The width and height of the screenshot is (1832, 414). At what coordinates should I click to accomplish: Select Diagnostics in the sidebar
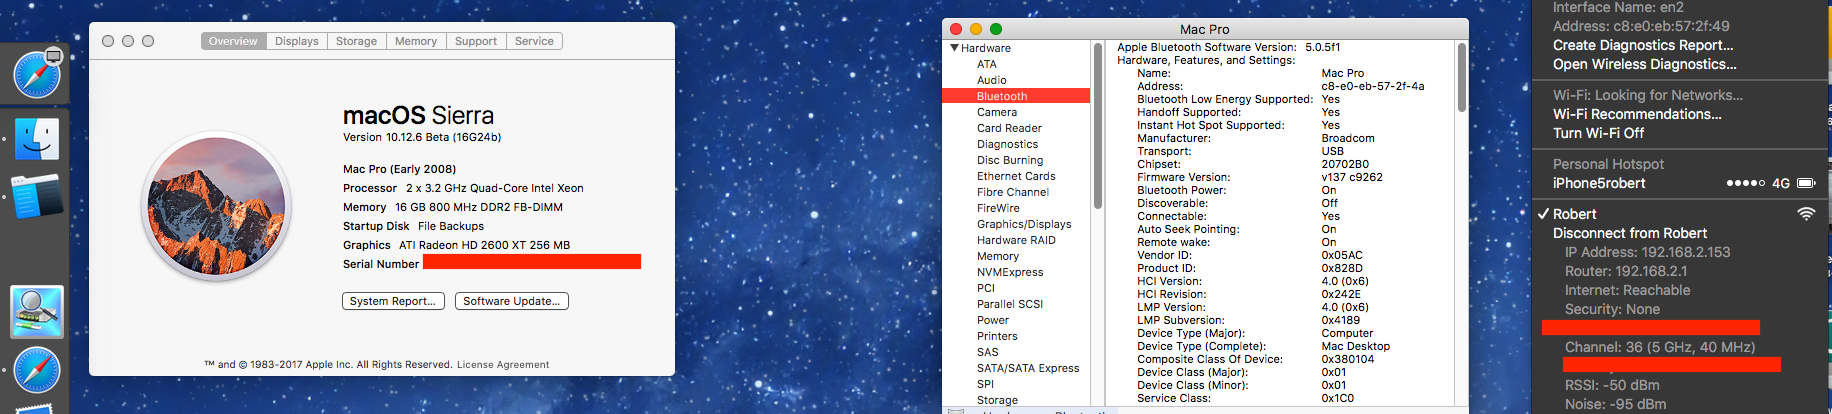point(1007,144)
